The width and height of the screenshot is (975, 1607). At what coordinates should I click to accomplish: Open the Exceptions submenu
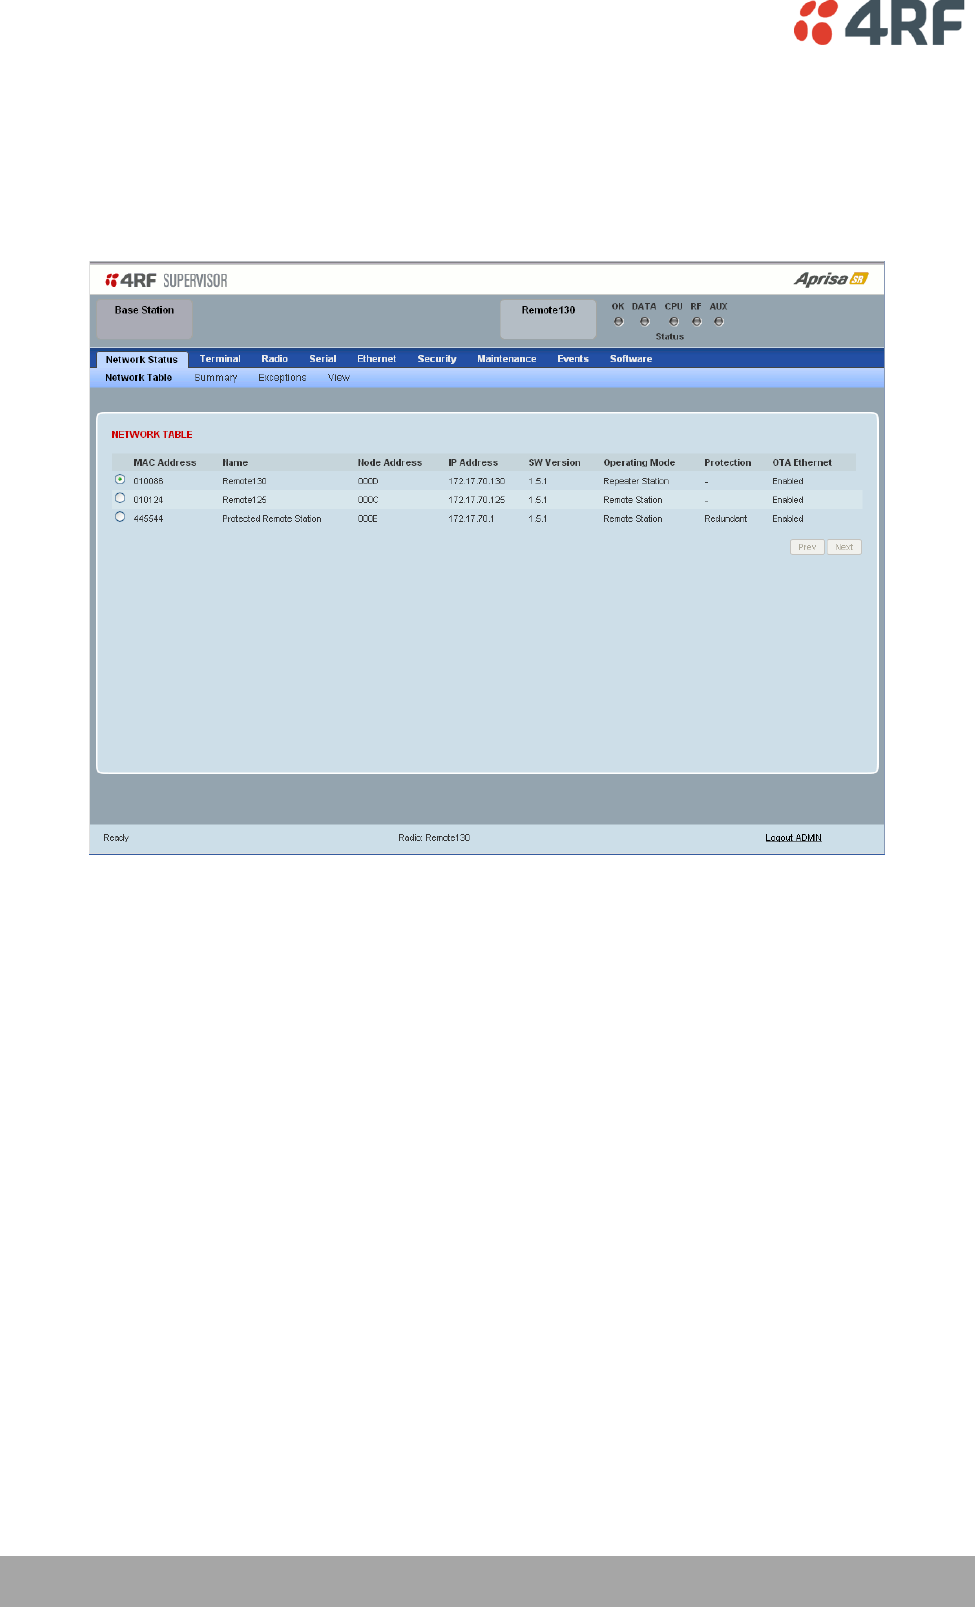click(x=282, y=378)
